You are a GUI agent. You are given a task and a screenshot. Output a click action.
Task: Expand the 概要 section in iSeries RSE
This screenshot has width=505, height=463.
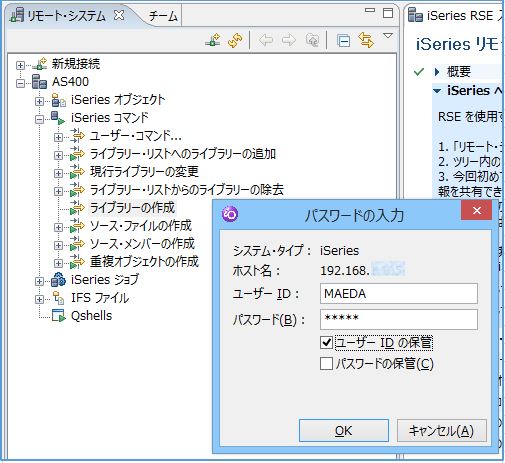coord(437,72)
